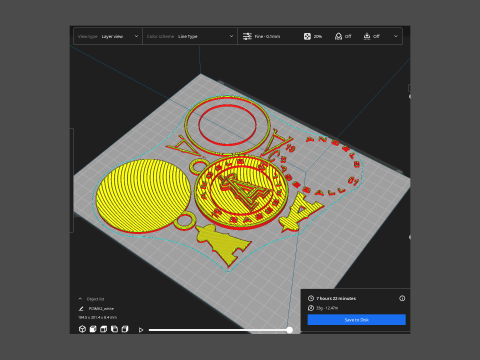This screenshot has height=360, width=480.
Task: Open the print time info icon
Action: coord(402,298)
